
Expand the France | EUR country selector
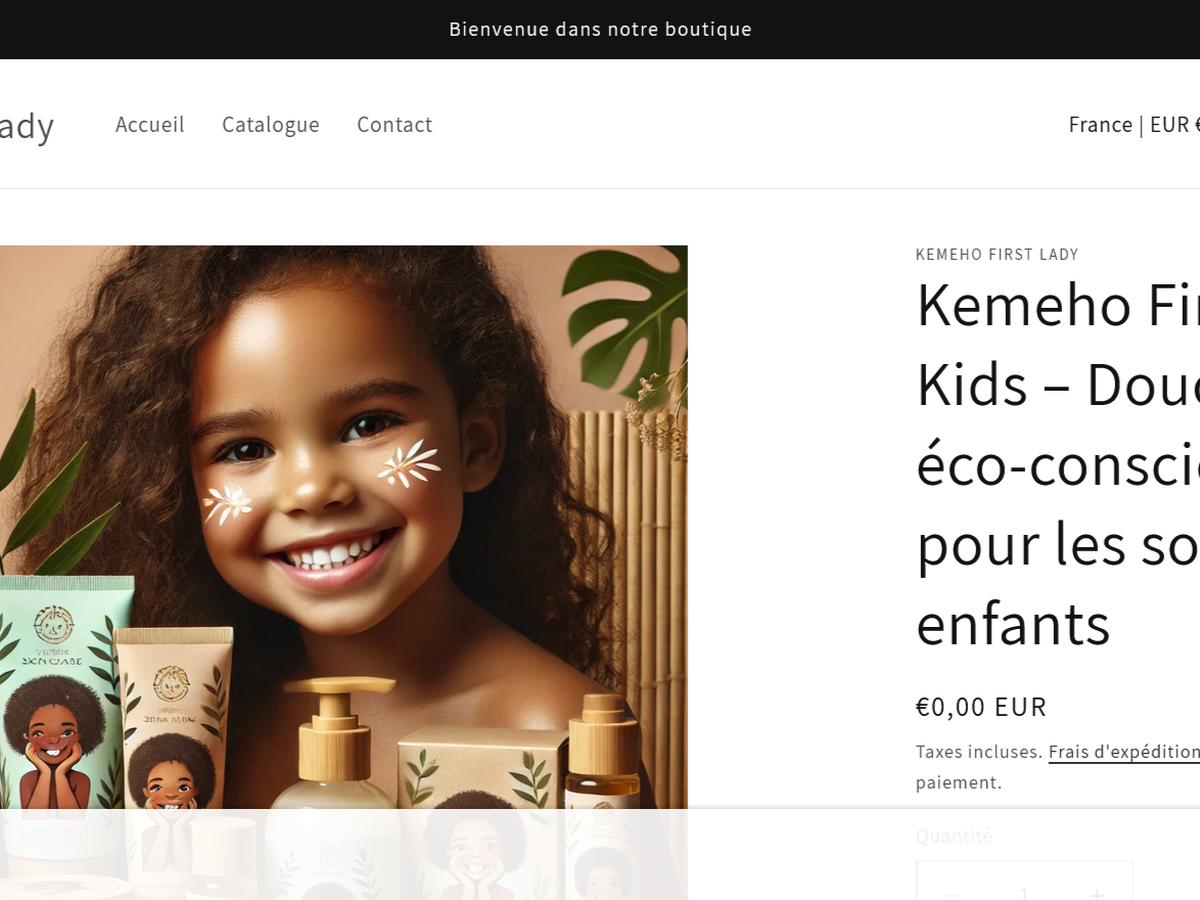click(x=1134, y=124)
